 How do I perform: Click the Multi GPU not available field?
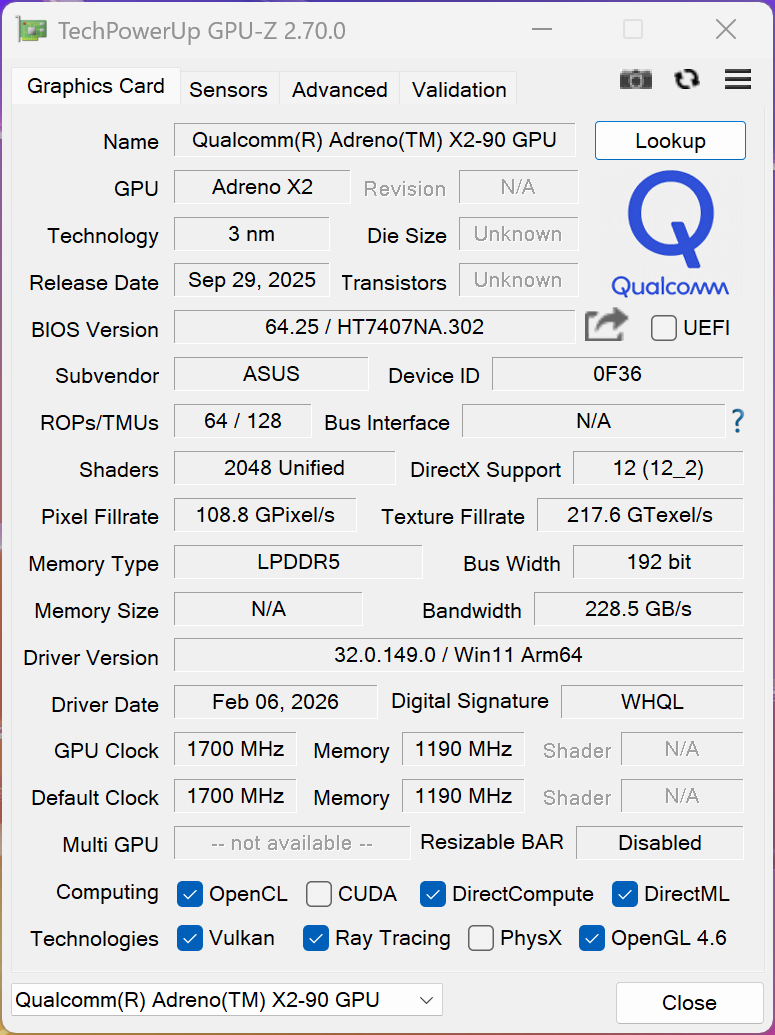[x=292, y=843]
